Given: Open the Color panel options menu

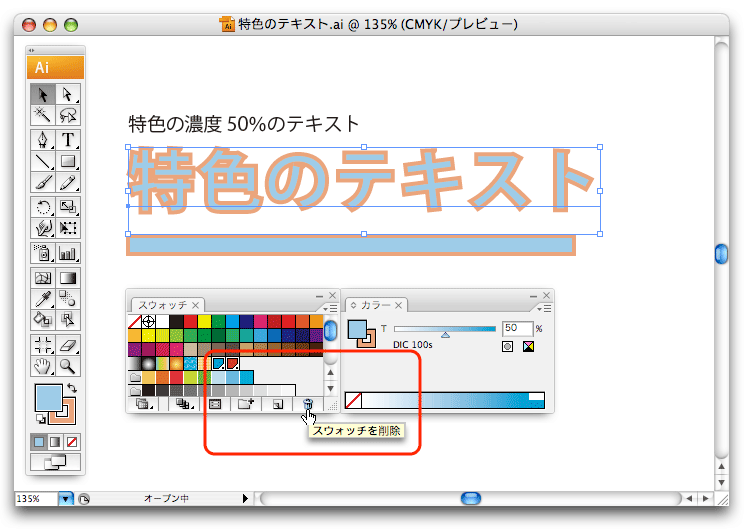Looking at the screenshot, I should click(545, 308).
